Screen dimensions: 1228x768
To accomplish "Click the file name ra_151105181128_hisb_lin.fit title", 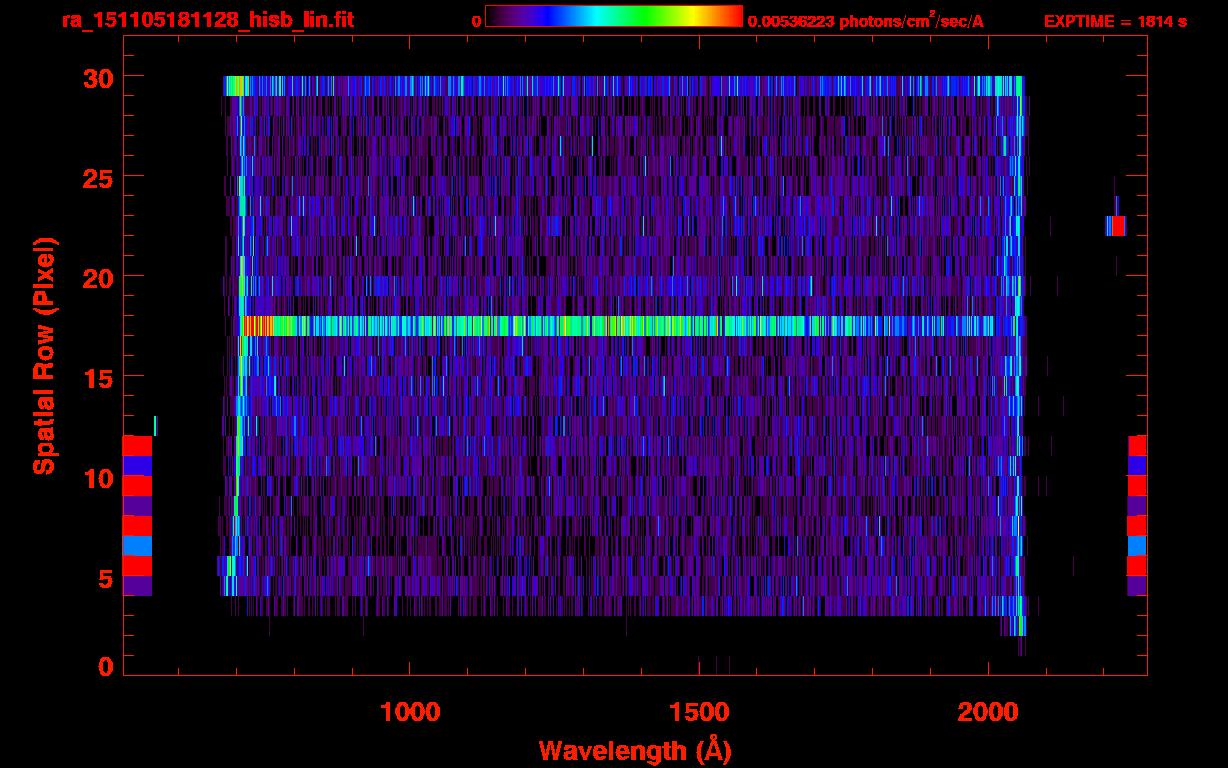I will pyautogui.click(x=207, y=20).
